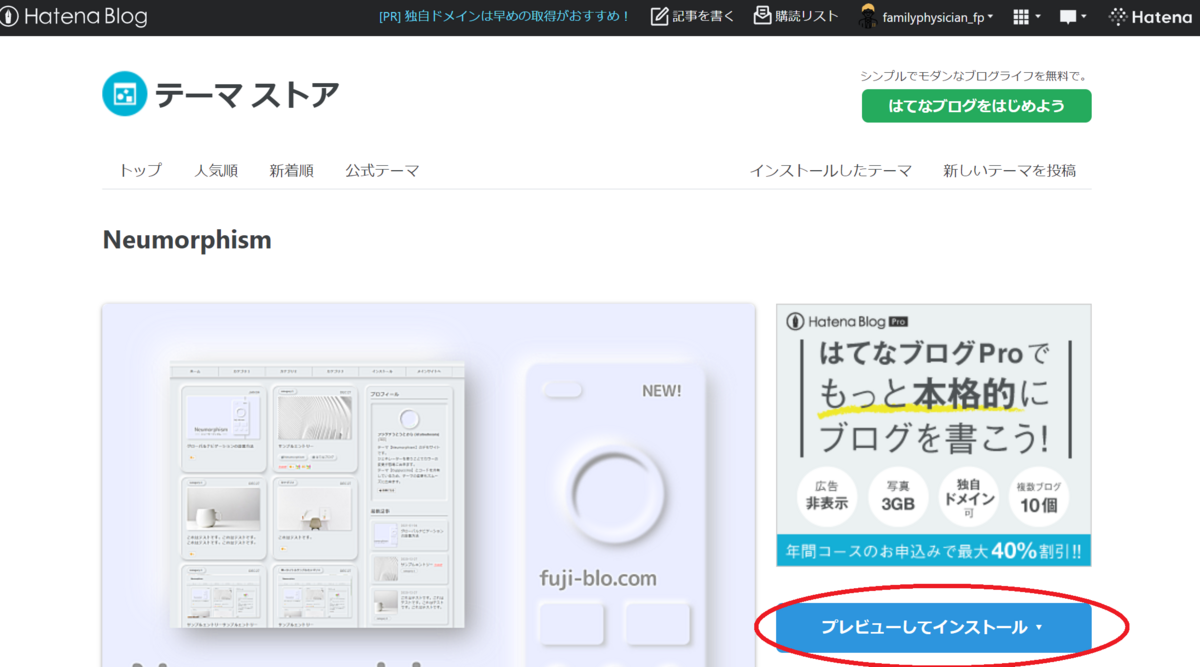Image resolution: width=1200 pixels, height=667 pixels.
Task: Expand arrow on プレビューしてインストール button
Action: click(x=1039, y=628)
